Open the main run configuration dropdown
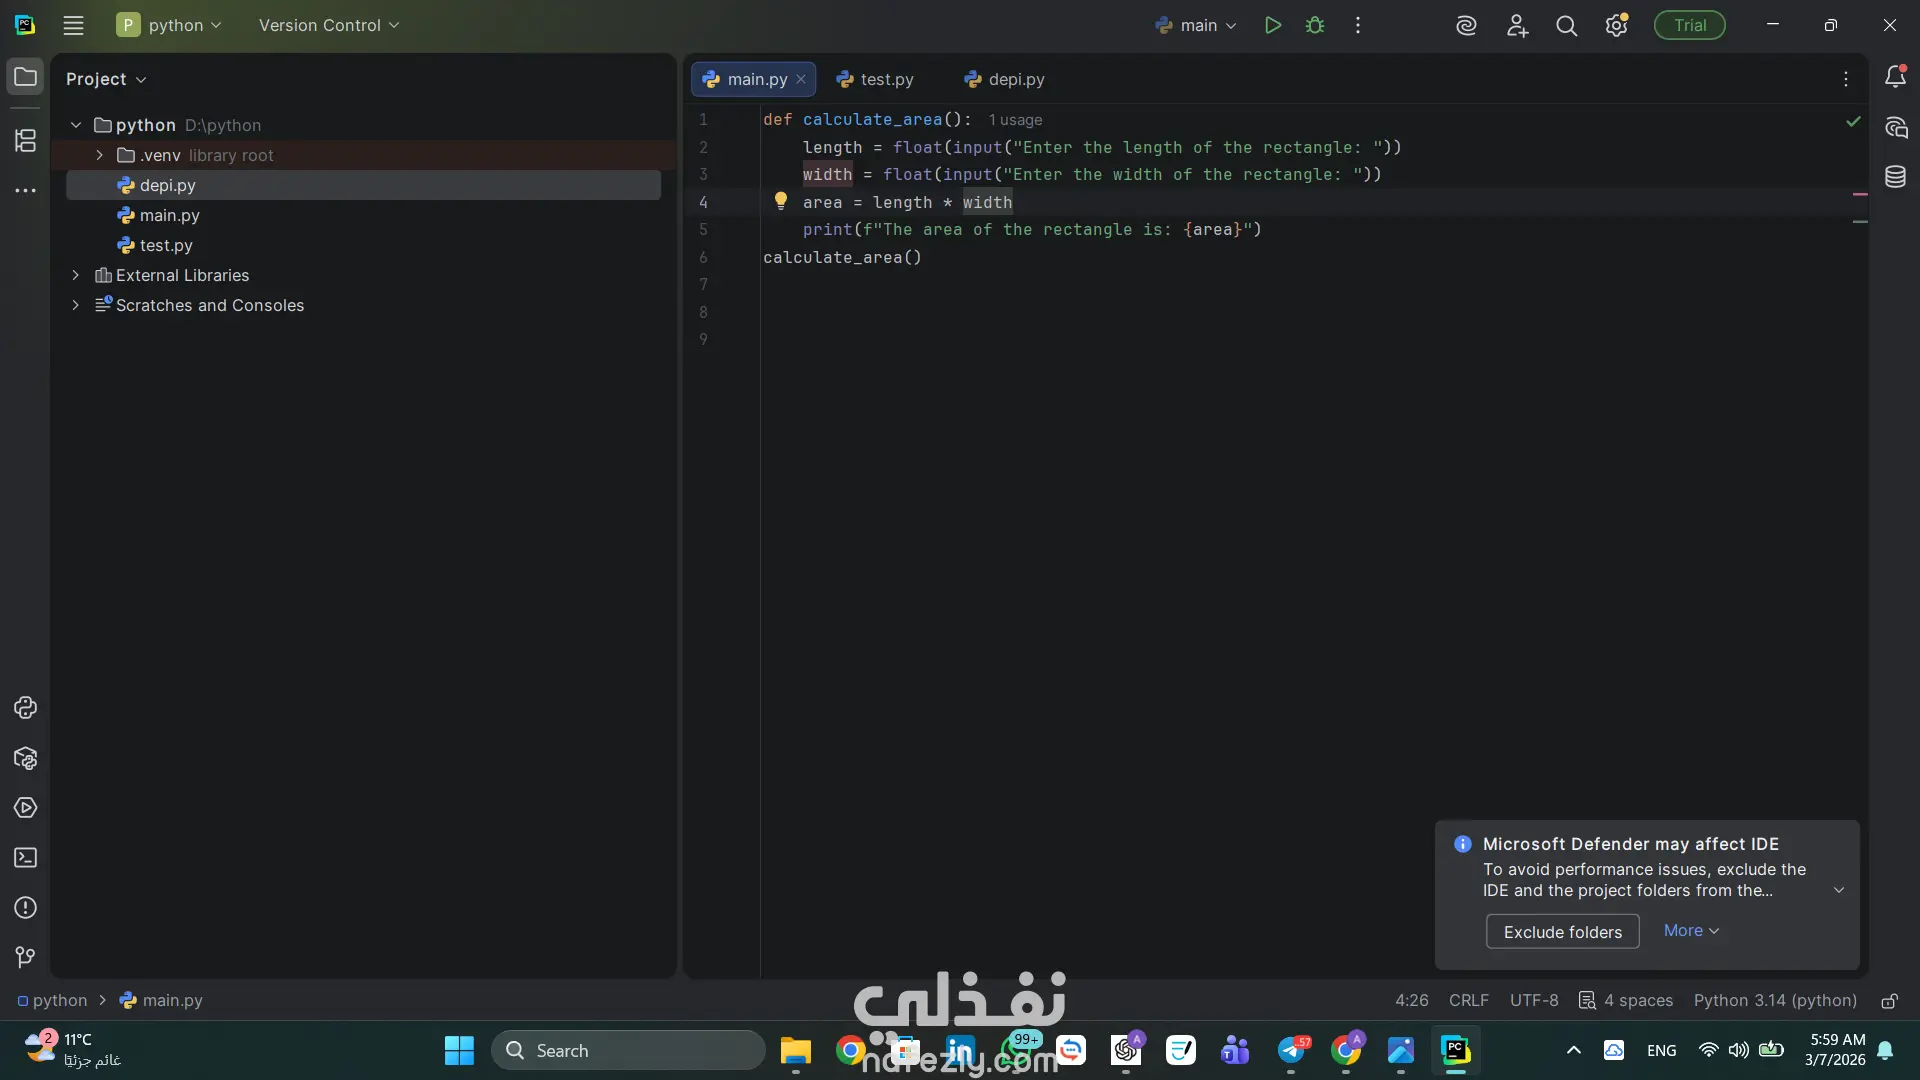This screenshot has height=1080, width=1920. pos(1197,25)
